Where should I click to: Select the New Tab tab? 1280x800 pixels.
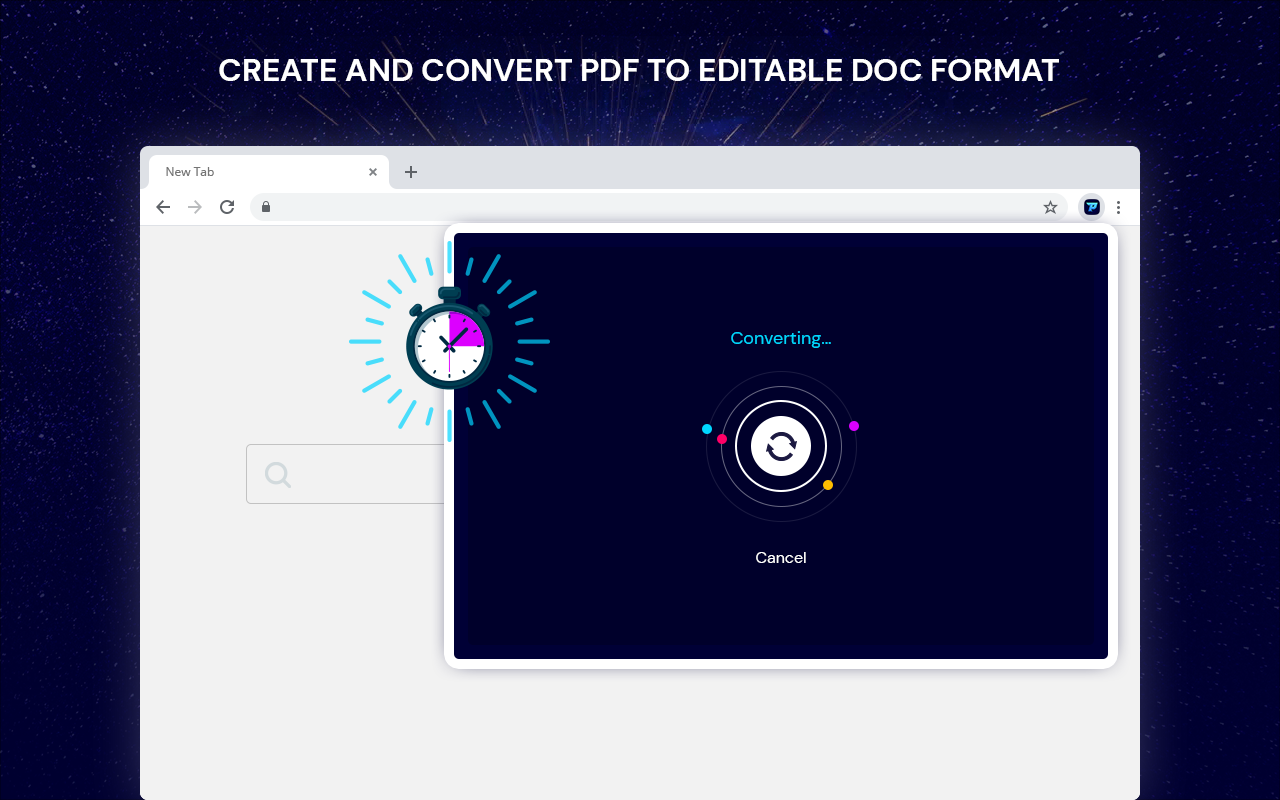[x=269, y=172]
